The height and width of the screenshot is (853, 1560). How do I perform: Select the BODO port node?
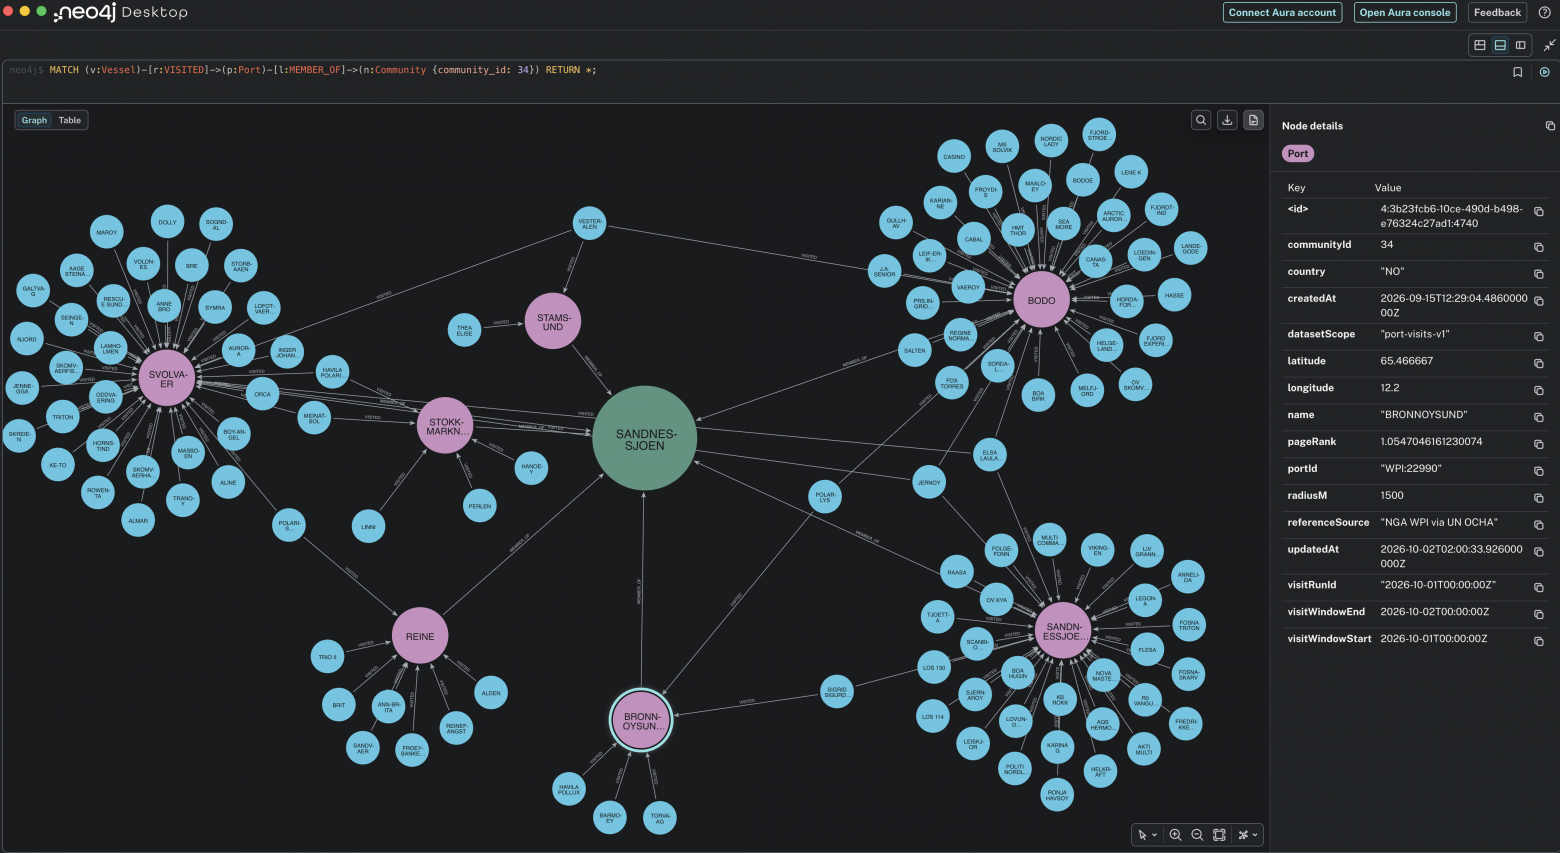tap(1041, 300)
